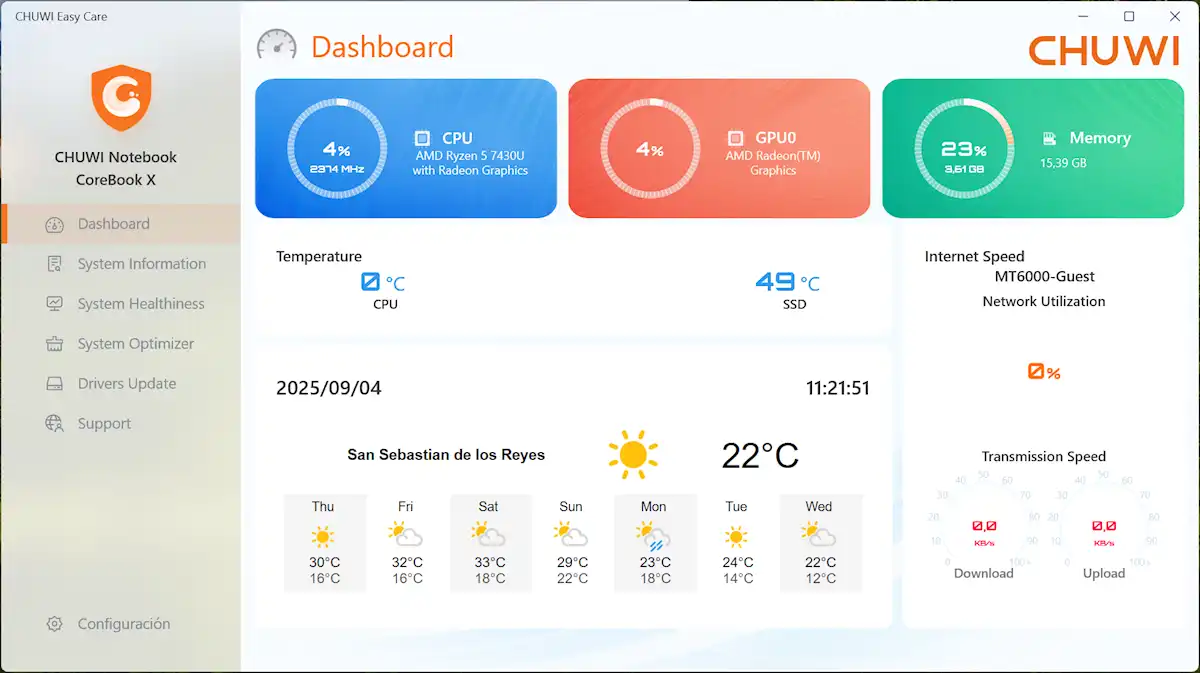Click the Memory usage ring gauge

click(964, 148)
